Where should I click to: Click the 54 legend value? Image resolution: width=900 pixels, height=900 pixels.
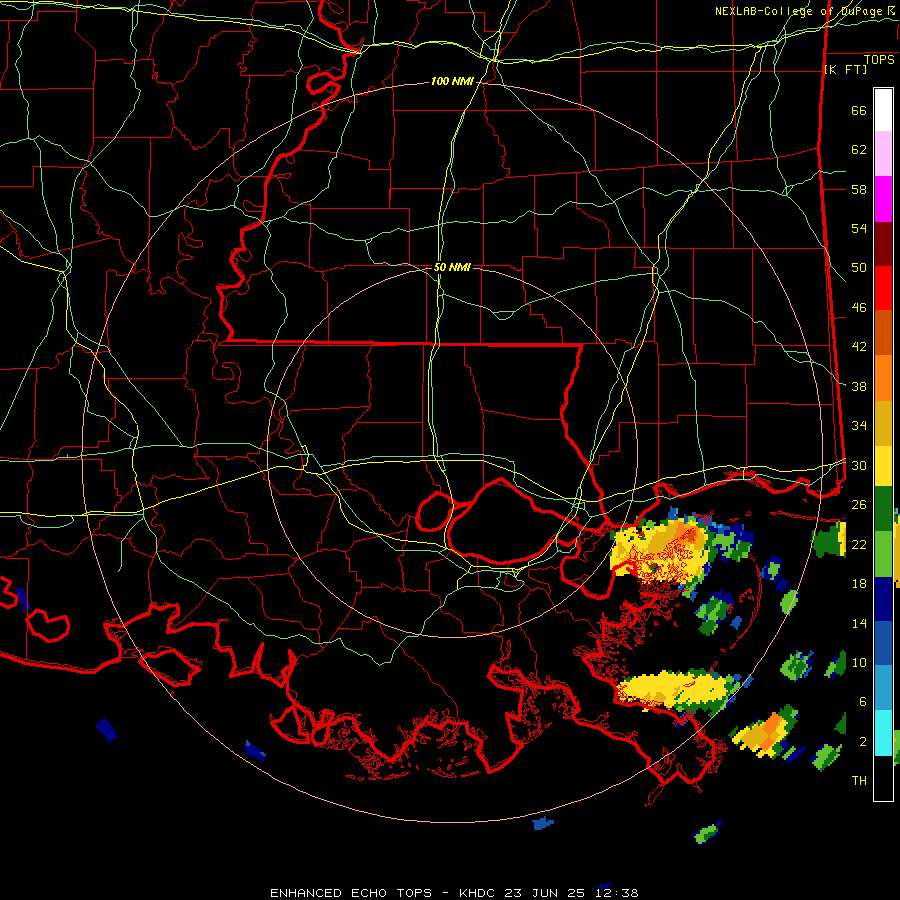[x=859, y=228]
